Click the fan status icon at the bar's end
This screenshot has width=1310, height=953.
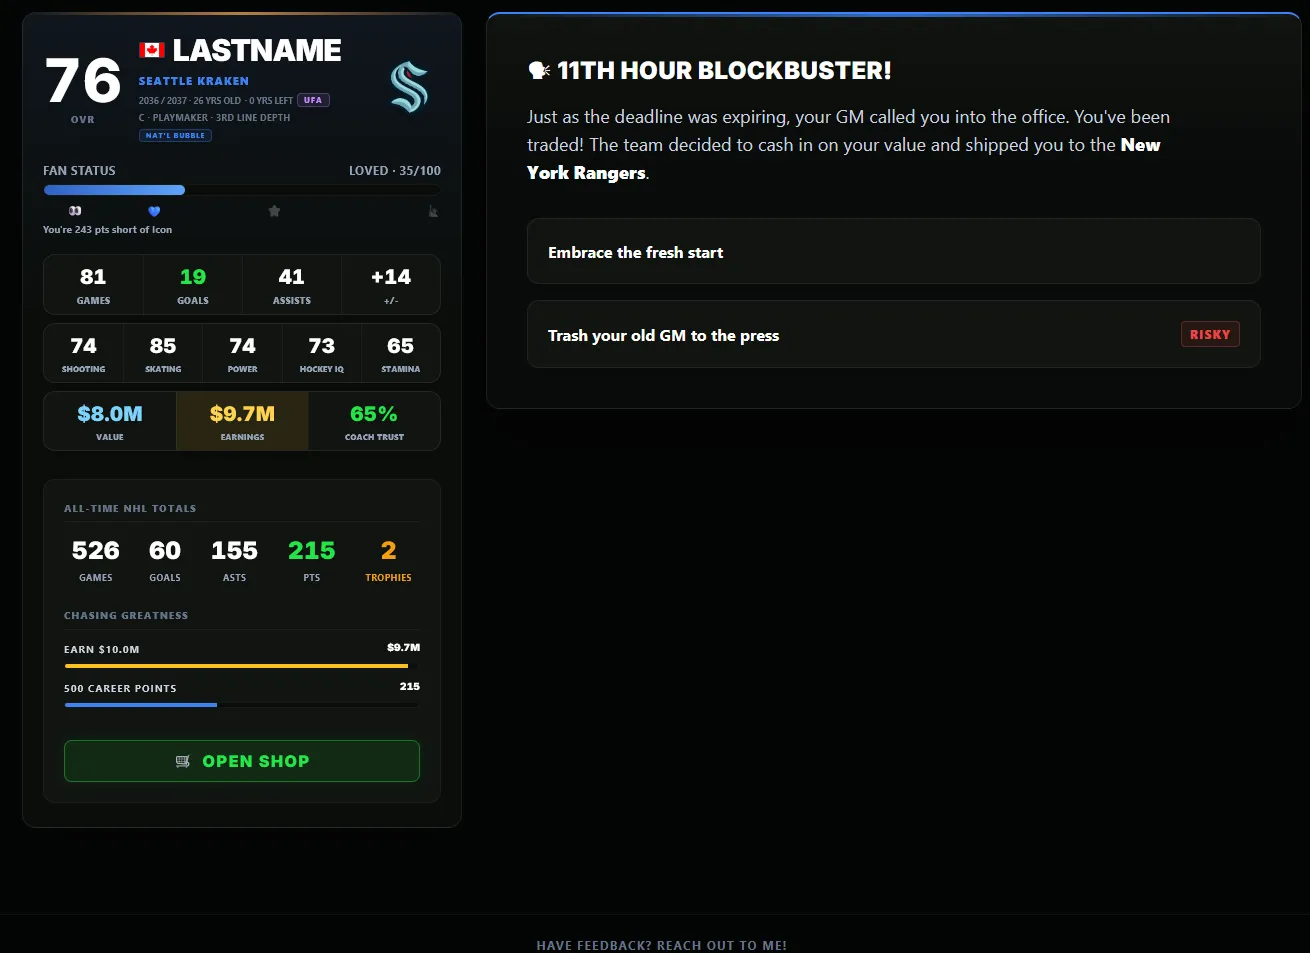[x=433, y=211]
